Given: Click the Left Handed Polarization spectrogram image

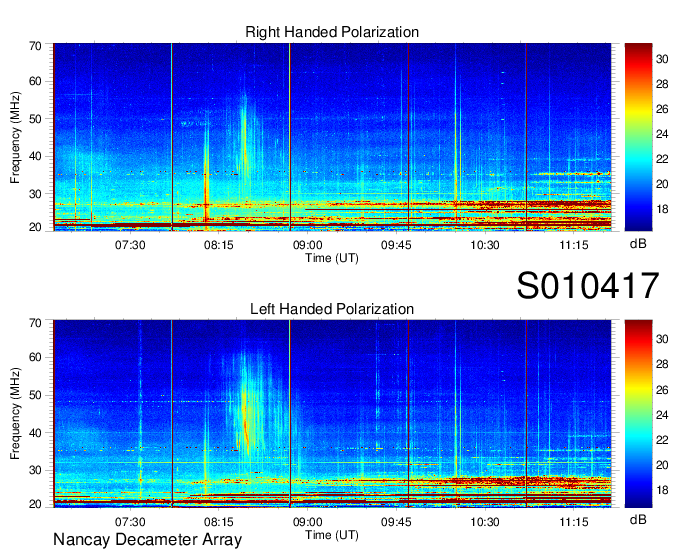Looking at the screenshot, I should tap(332, 414).
